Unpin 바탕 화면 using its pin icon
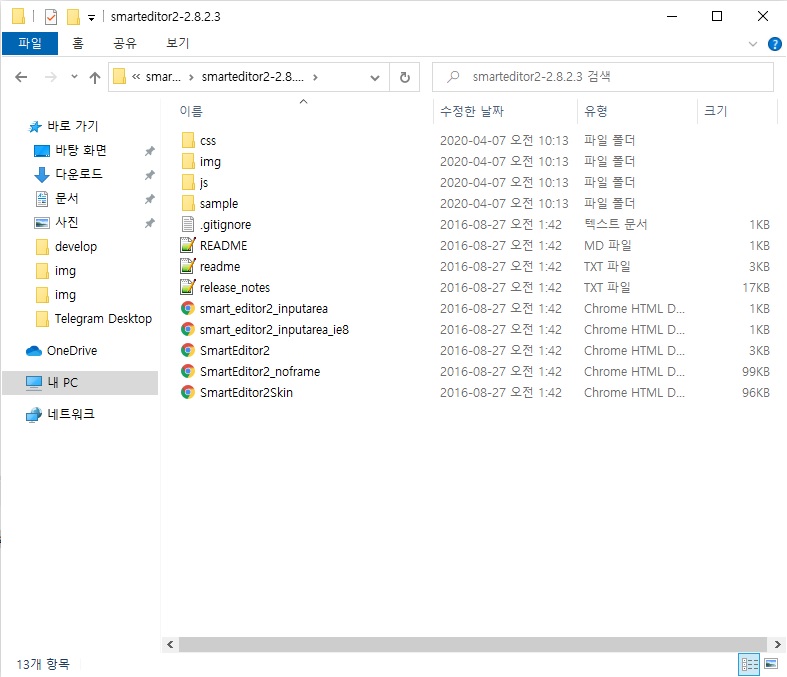Viewport: 787px width, 677px height. pyautogui.click(x=150, y=151)
